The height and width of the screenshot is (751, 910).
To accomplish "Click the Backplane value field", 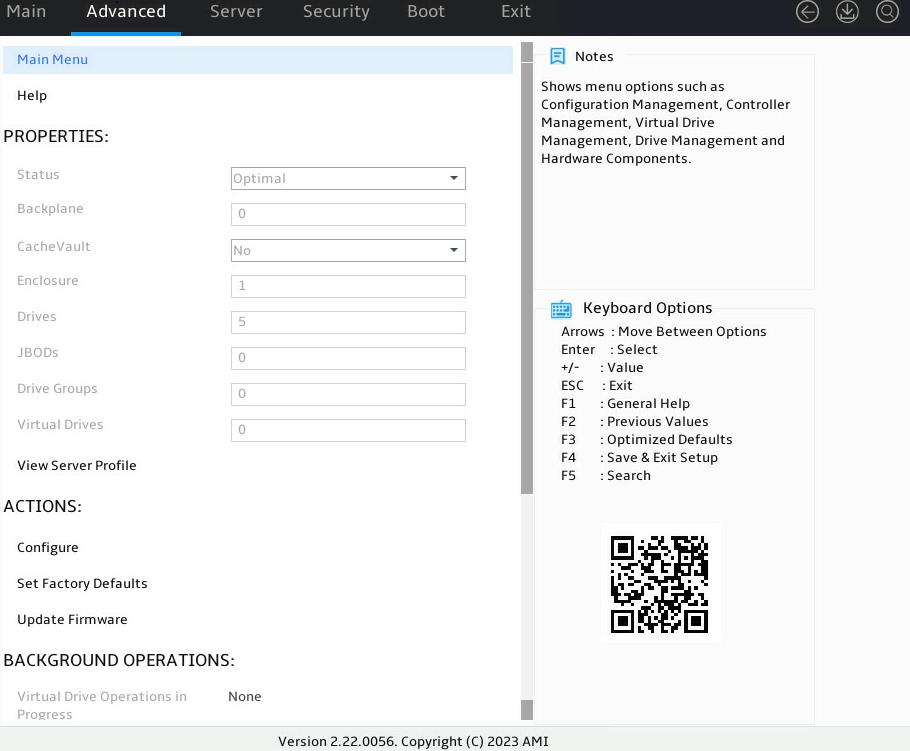I will pyautogui.click(x=348, y=214).
